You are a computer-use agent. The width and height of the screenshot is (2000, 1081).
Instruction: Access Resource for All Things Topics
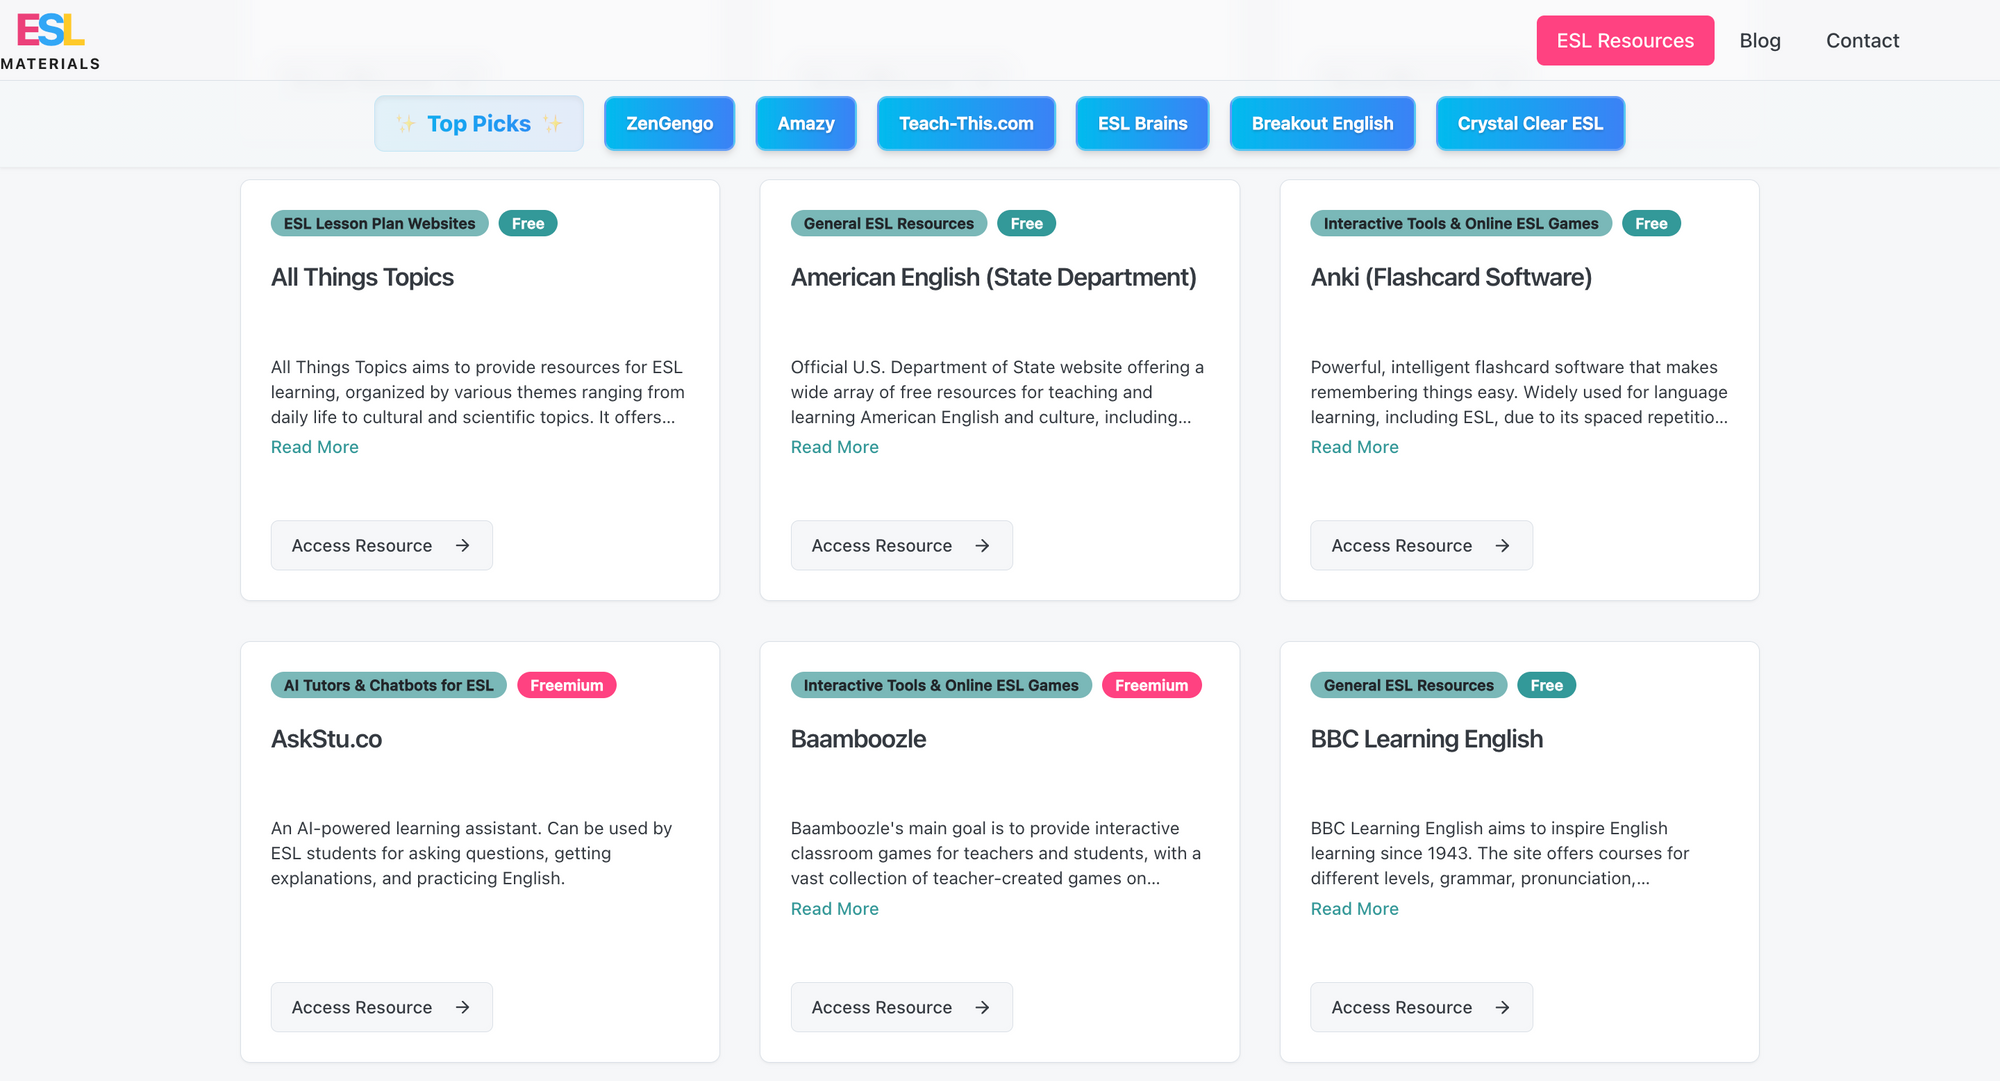click(x=382, y=546)
